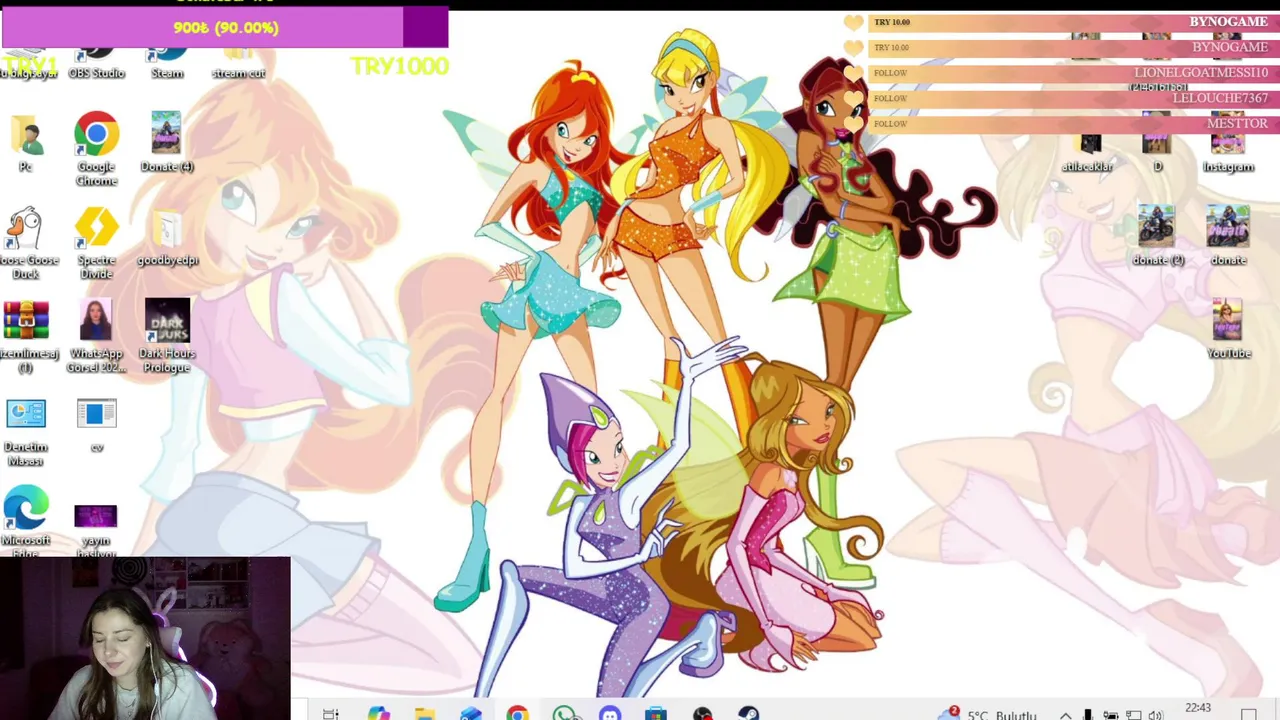The image size is (1280, 720).
Task: Open the Steam desktop shortcut
Action: [167, 62]
